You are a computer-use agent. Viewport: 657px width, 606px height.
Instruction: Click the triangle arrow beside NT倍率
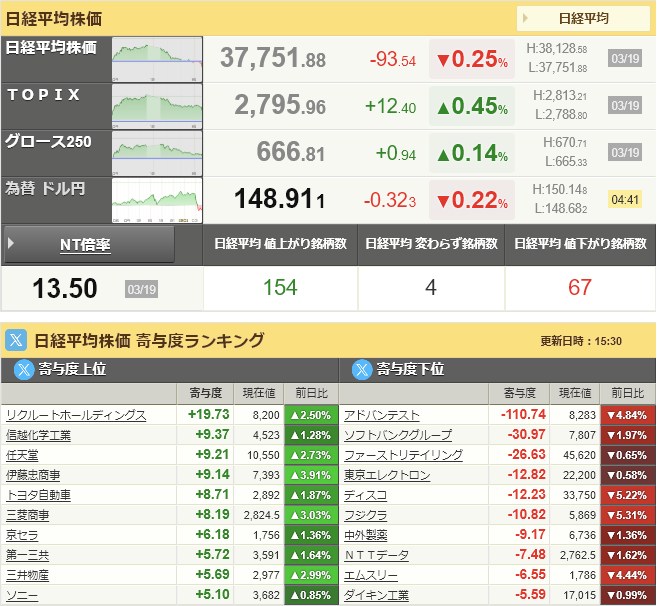tap(11, 243)
